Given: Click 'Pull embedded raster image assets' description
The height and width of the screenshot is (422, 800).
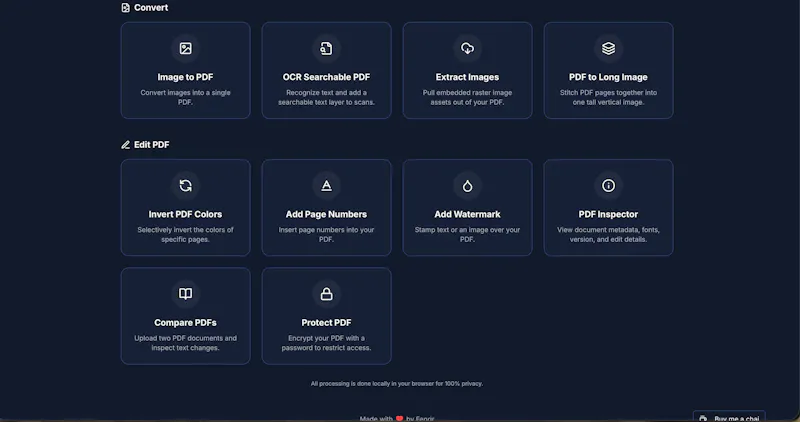Looking at the screenshot, I should tap(467, 97).
